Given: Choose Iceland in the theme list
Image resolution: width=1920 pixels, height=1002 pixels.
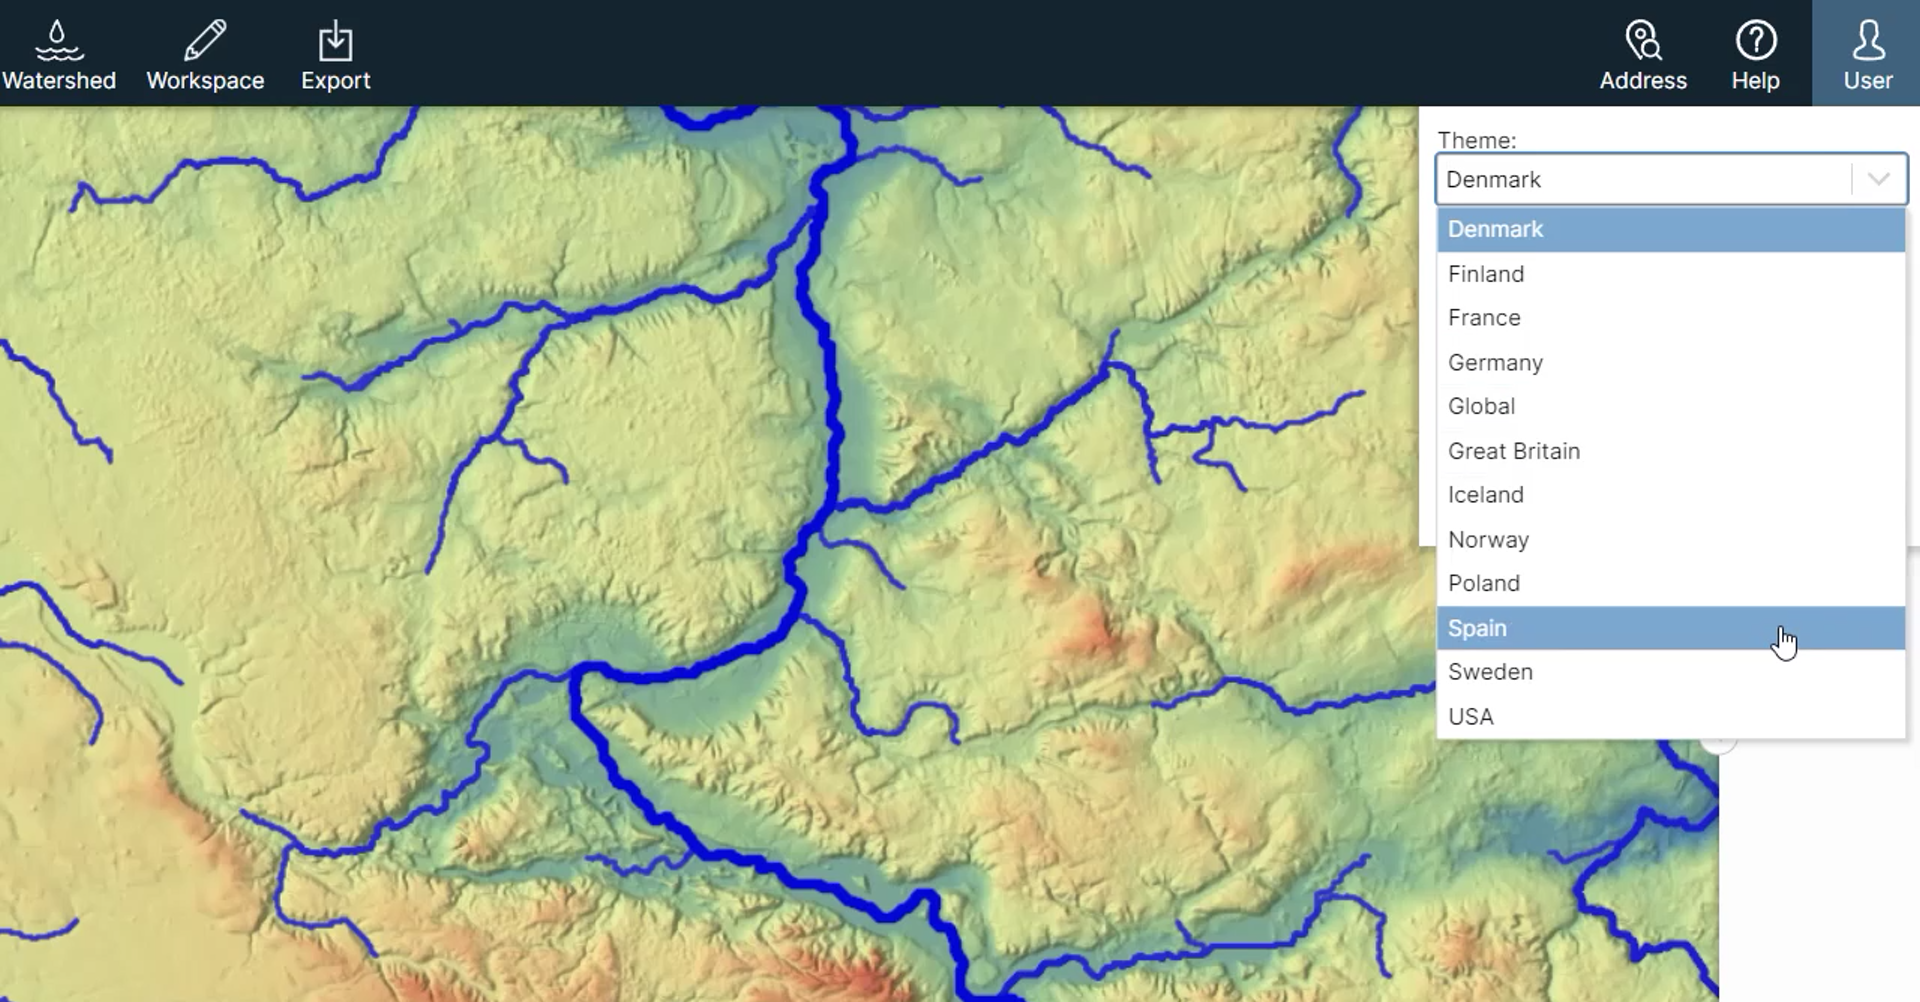Looking at the screenshot, I should 1670,495.
